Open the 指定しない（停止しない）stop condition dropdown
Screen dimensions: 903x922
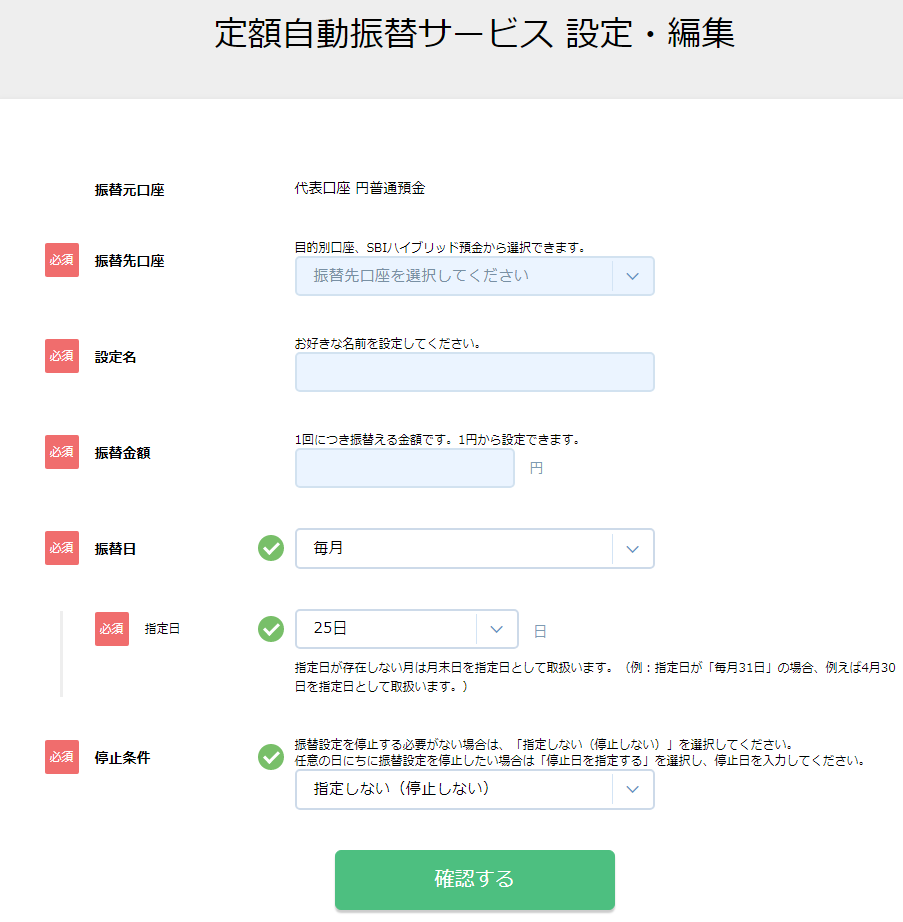(474, 790)
